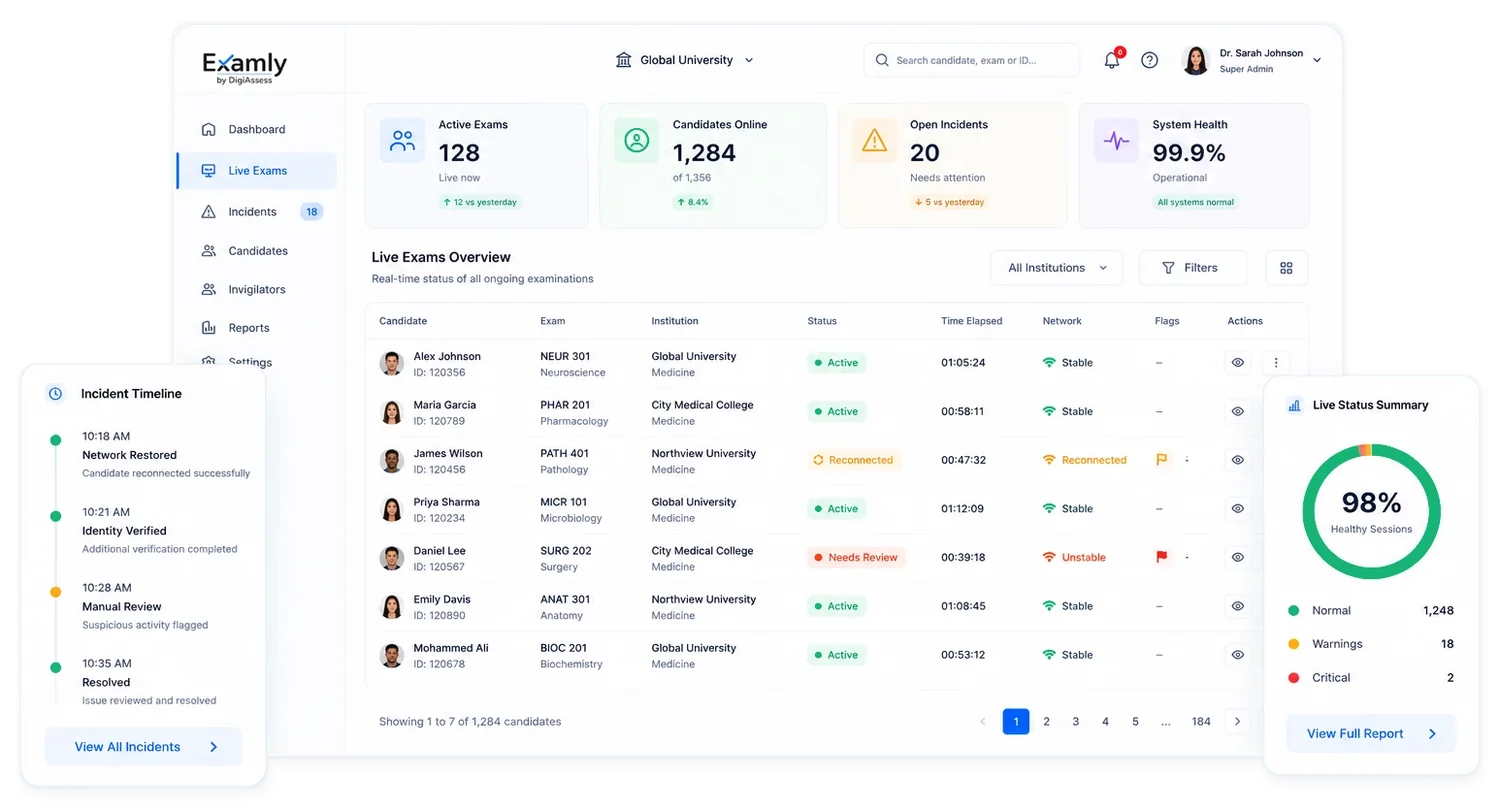The image size is (1500, 810).
Task: Select Live Exams in the sidebar
Action: [x=256, y=171]
